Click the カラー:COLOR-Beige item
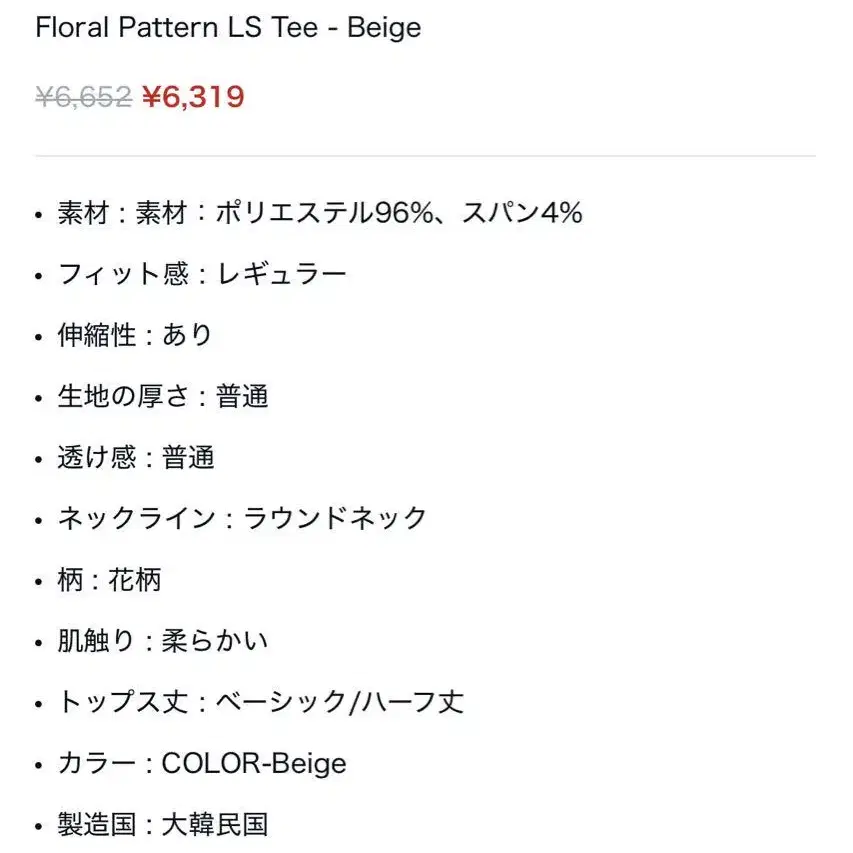 pos(202,763)
